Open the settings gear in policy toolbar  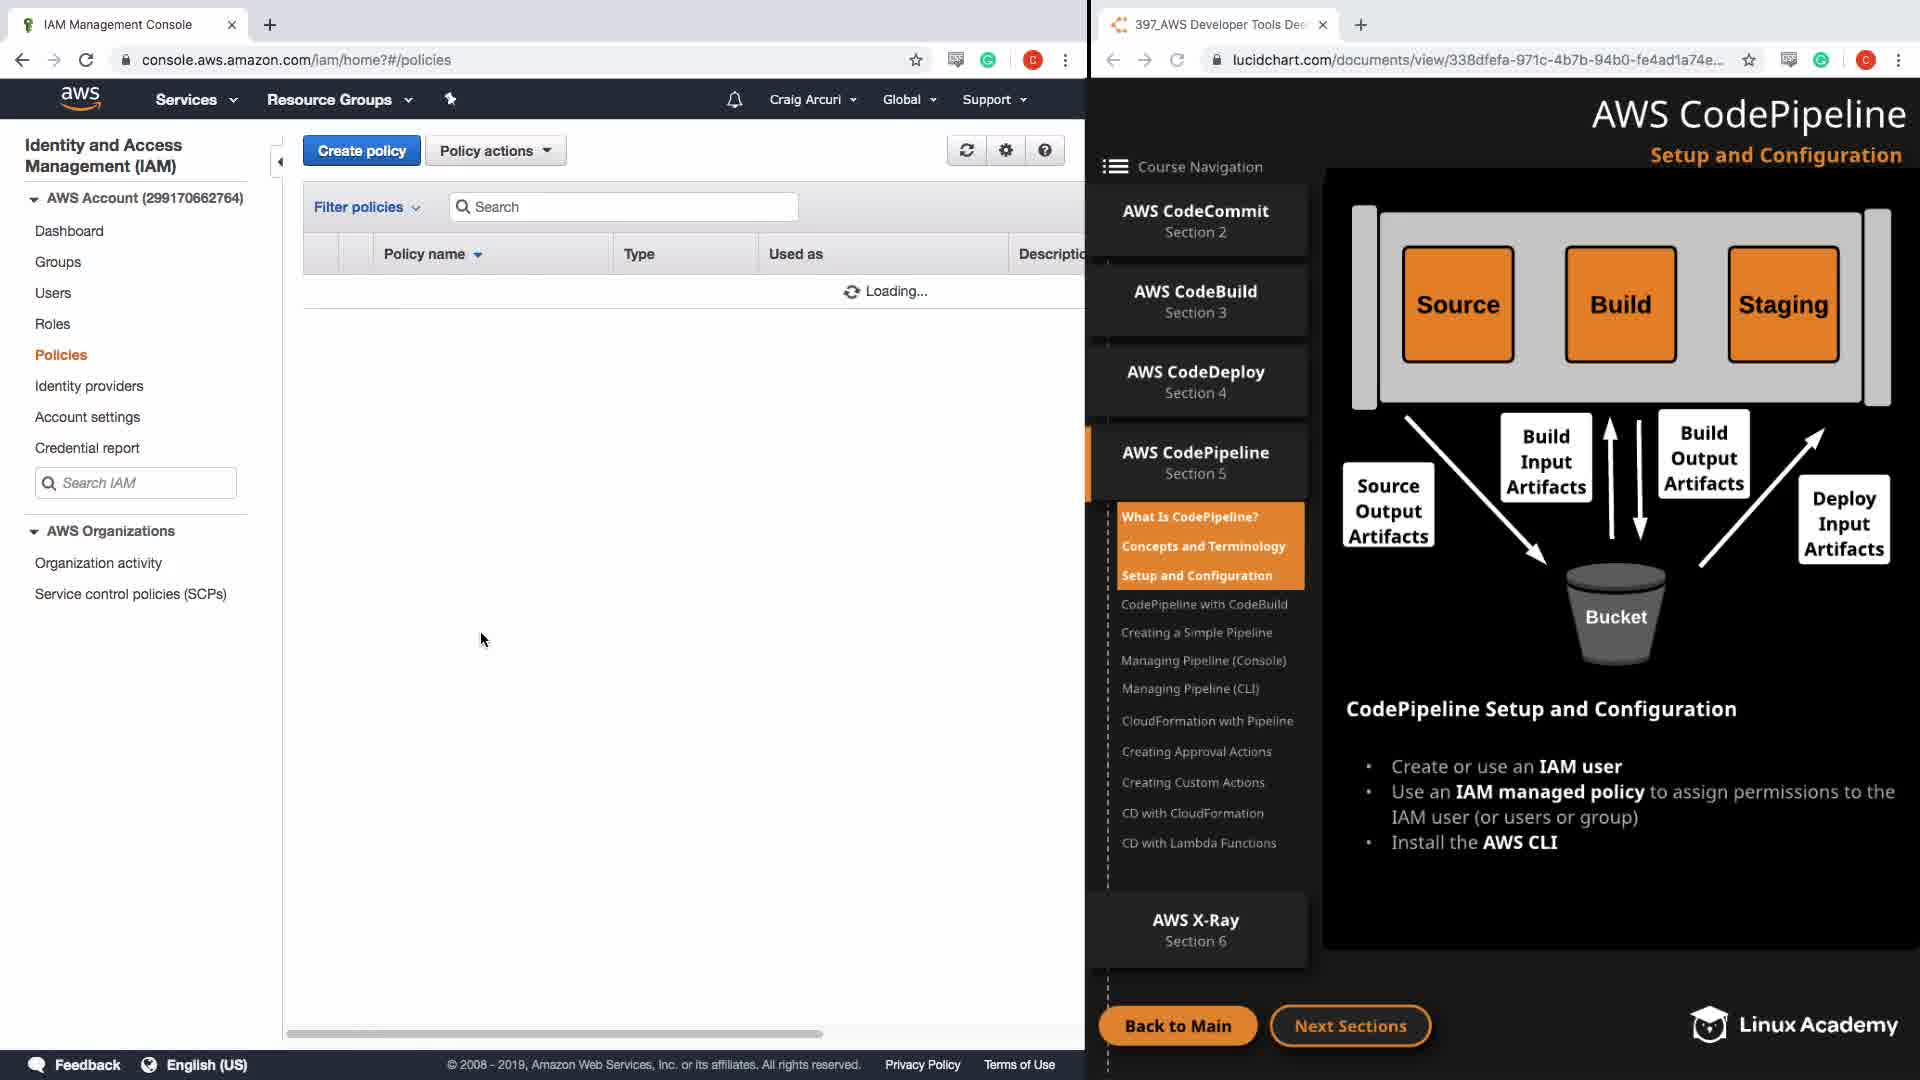[1005, 150]
